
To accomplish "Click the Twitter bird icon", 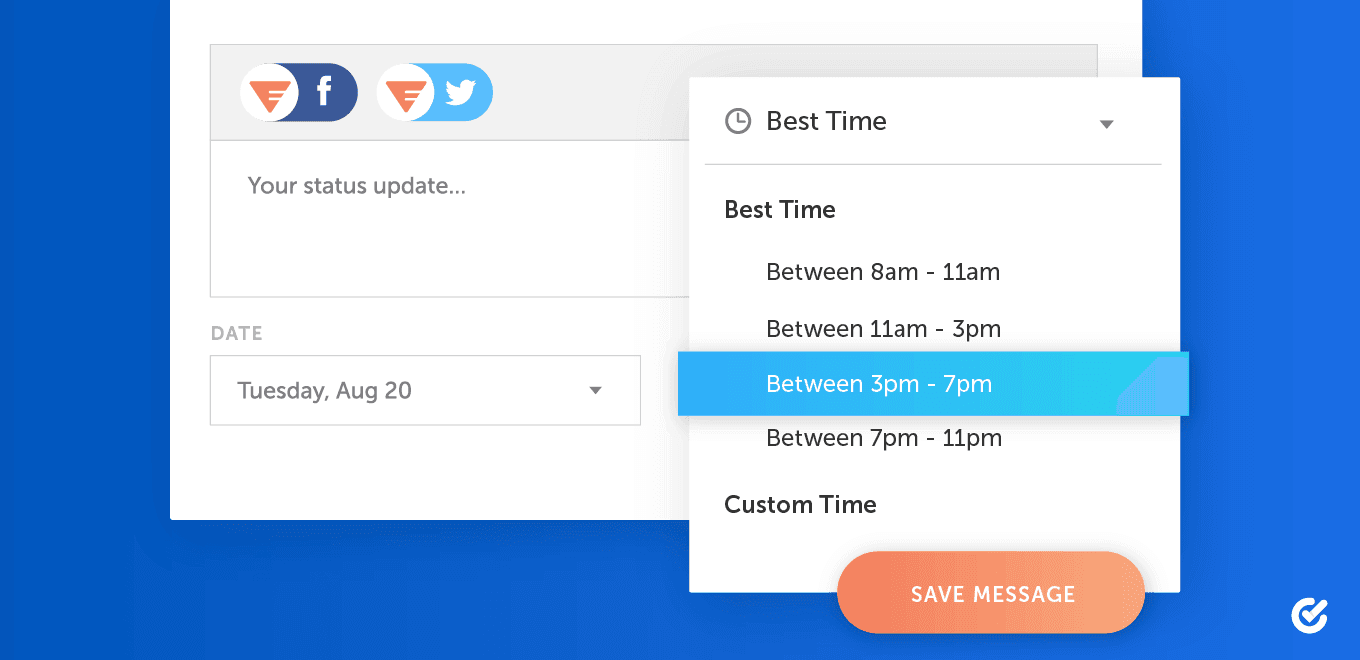I will tap(460, 93).
